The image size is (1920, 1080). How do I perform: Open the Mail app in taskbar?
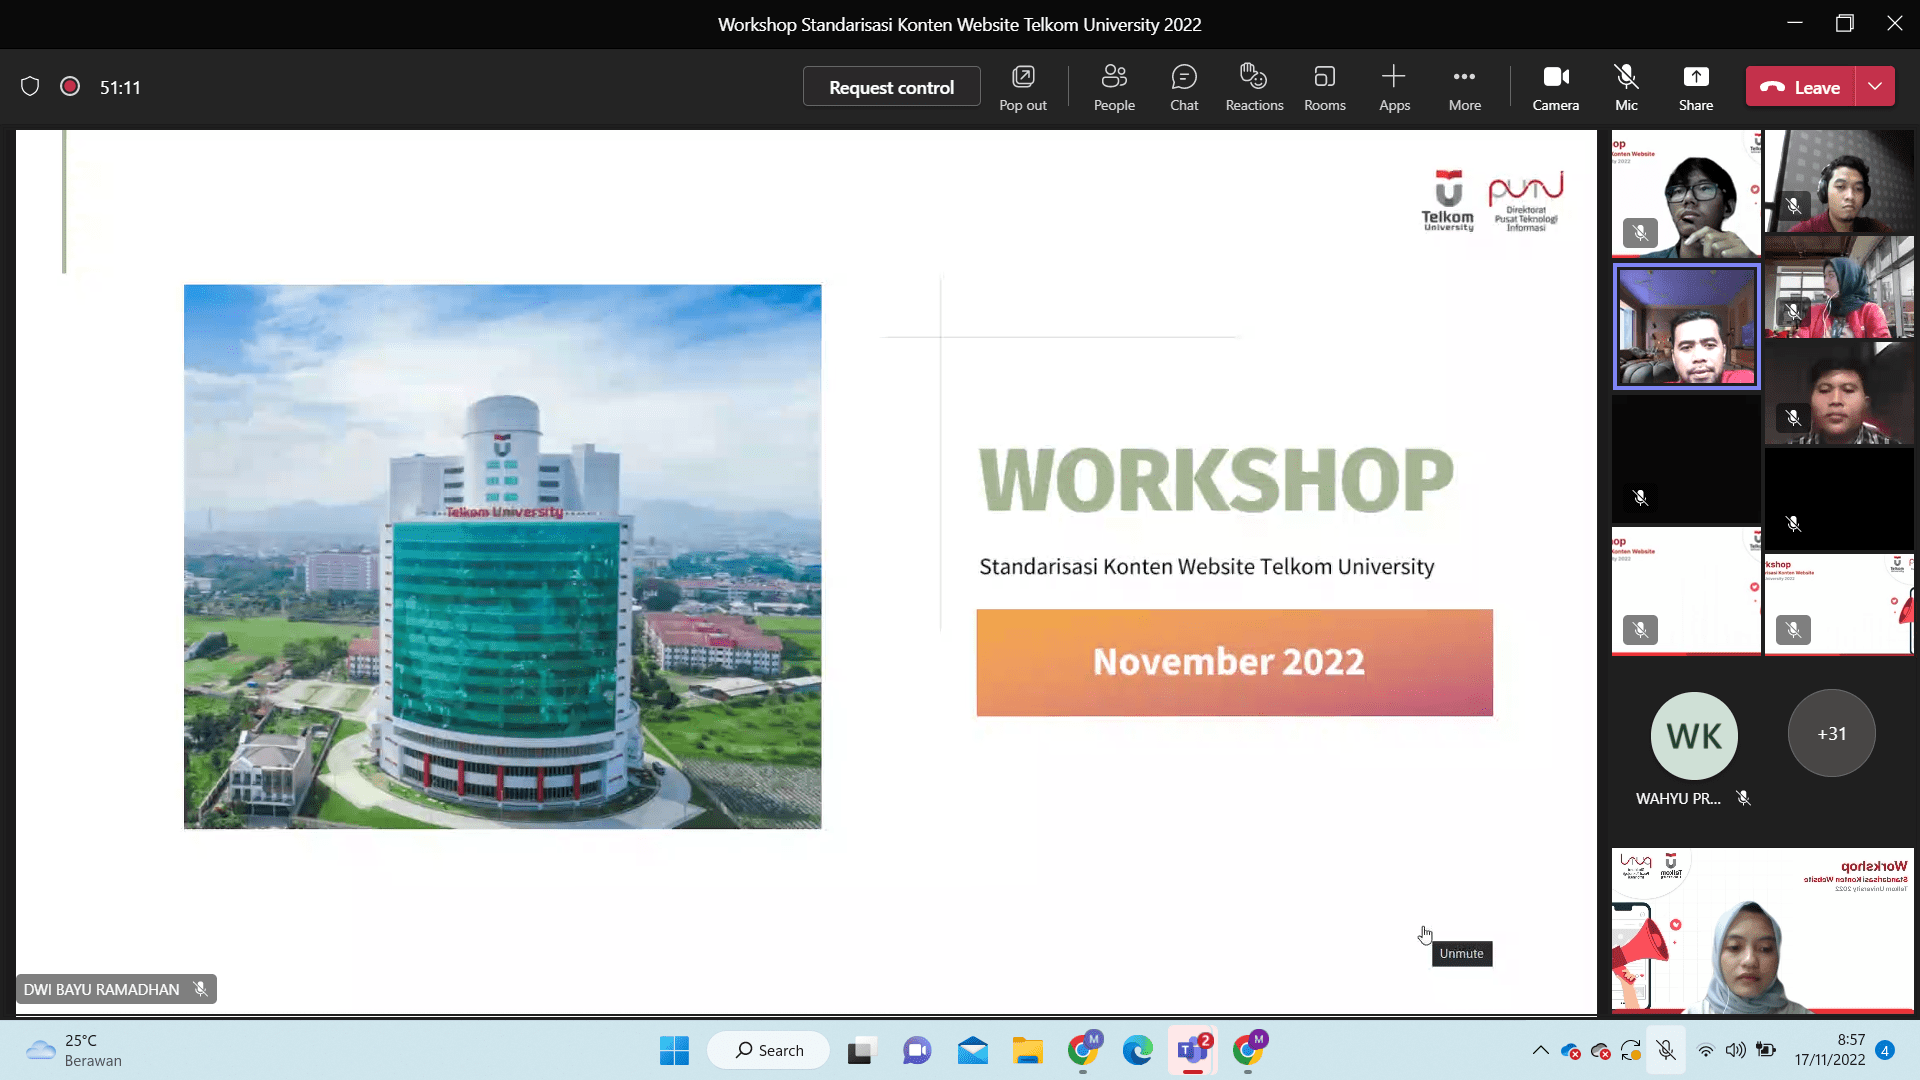coord(972,1050)
